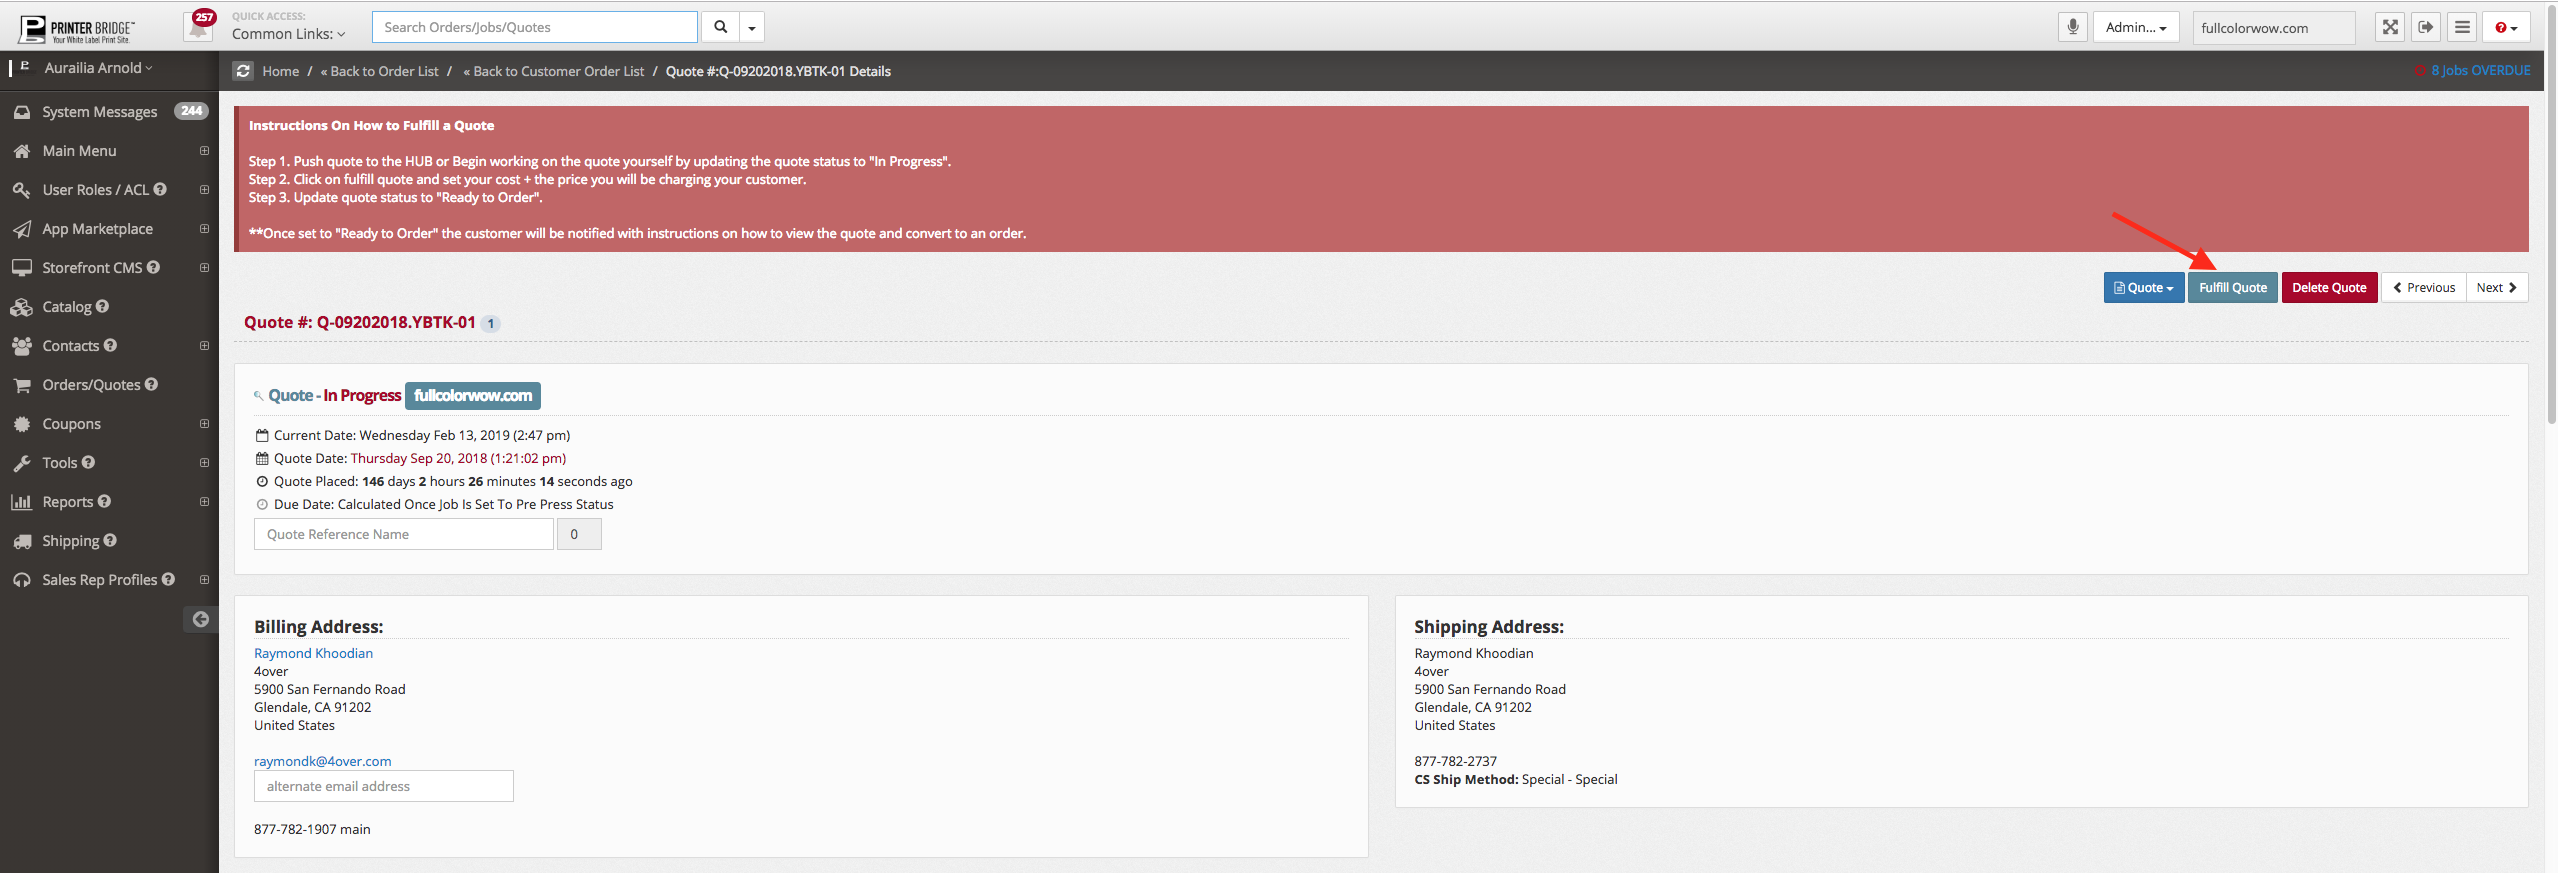Open the hamburger menu icon in top bar
The image size is (2558, 873).
[2462, 27]
